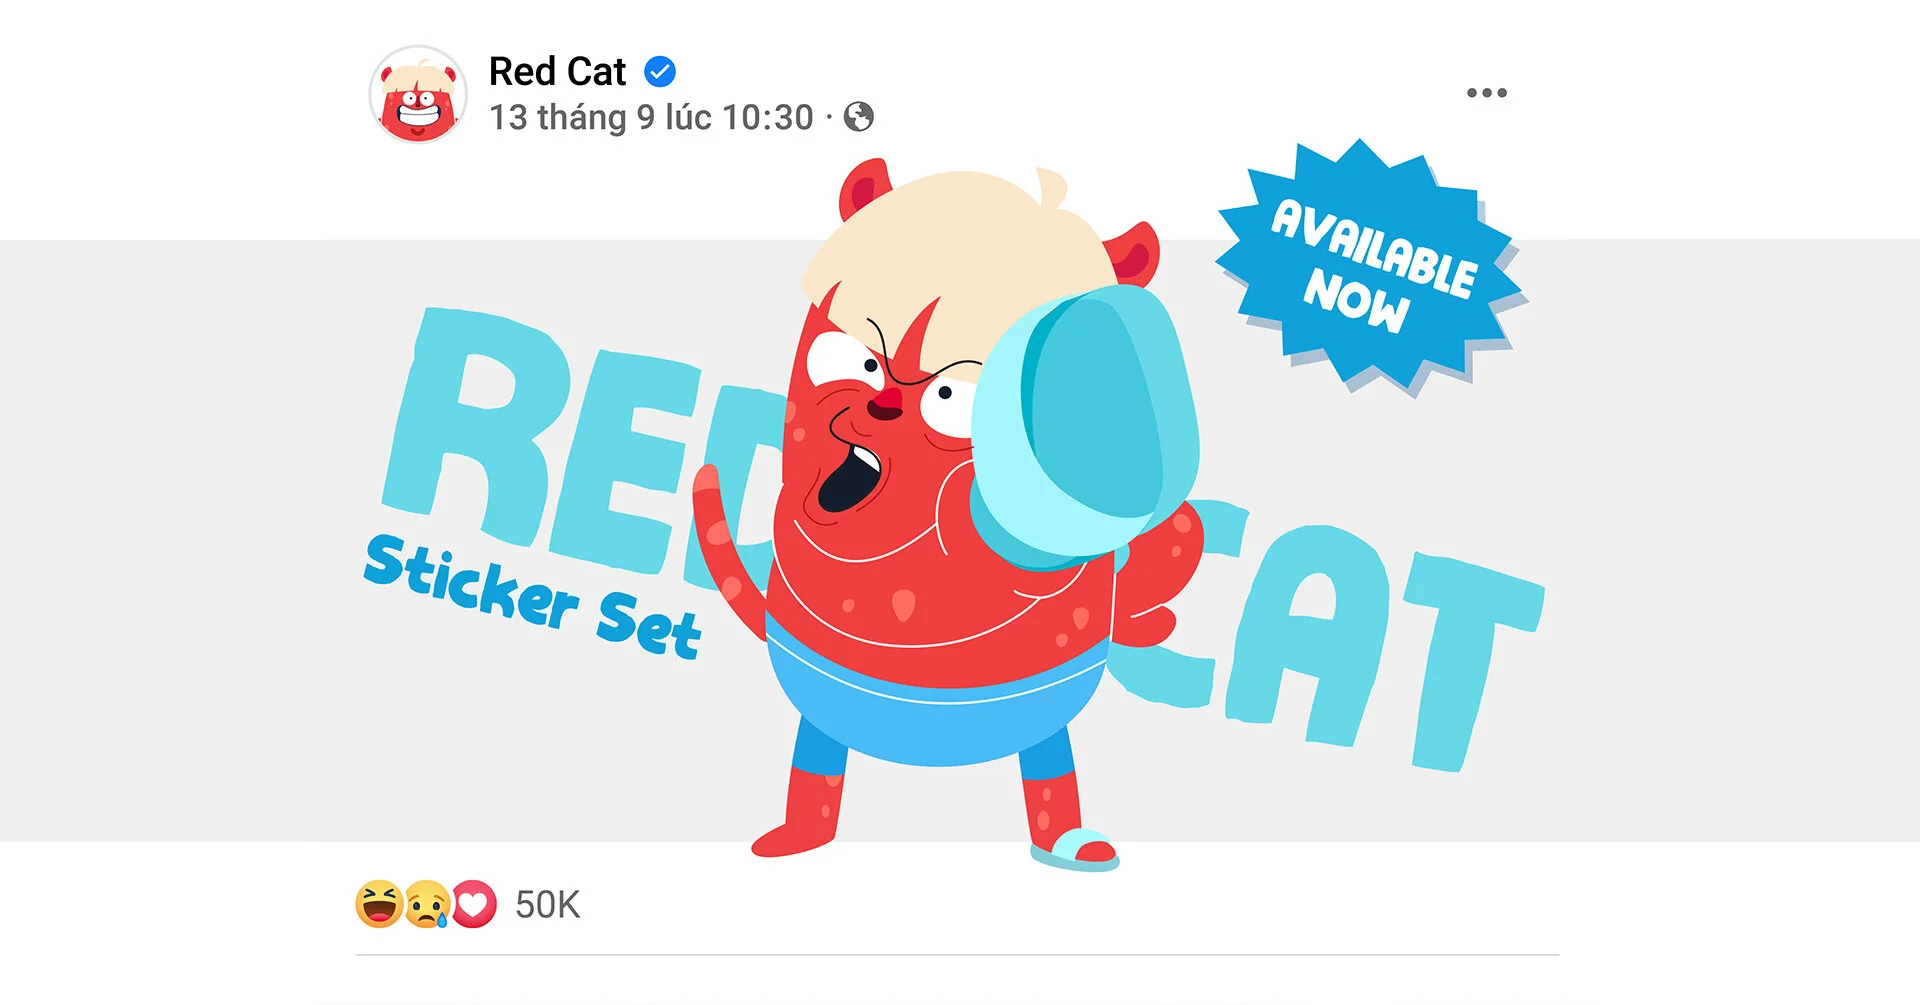Click the globe public-audience icon
Image resolution: width=1920 pixels, height=1005 pixels.
(858, 117)
